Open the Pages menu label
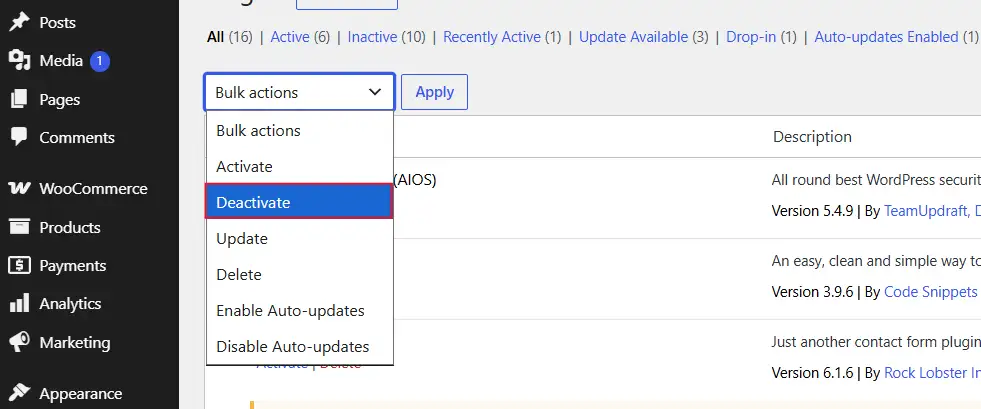 point(59,99)
